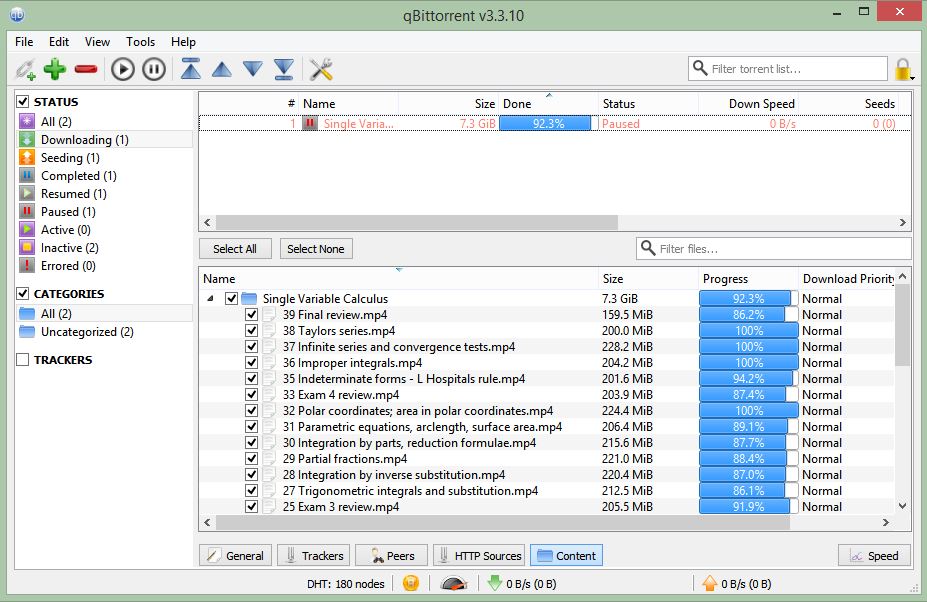Select Completed (1) status filter
Viewport: 927px width, 602px height.
(x=79, y=176)
